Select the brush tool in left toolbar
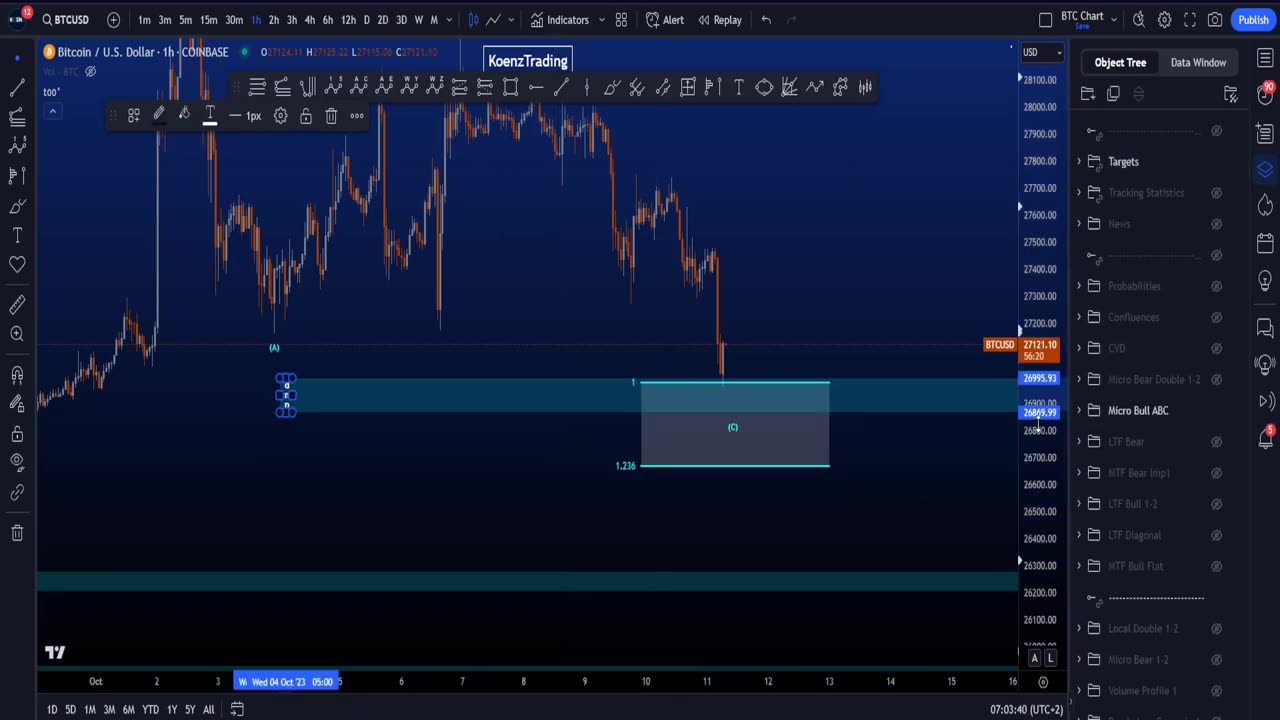The height and width of the screenshot is (720, 1280). coord(17,206)
